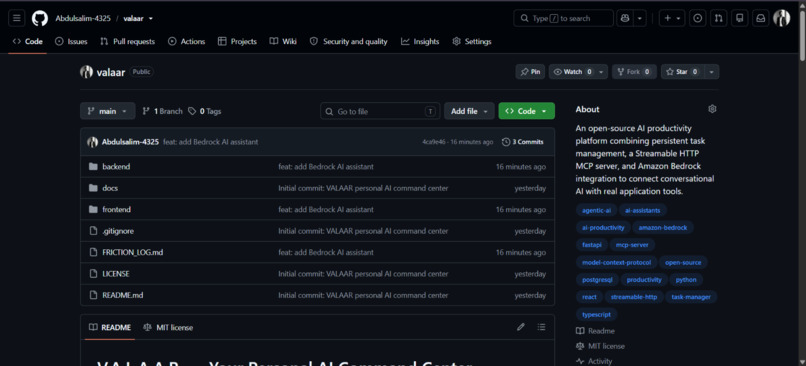Open the backend folder

click(116, 167)
